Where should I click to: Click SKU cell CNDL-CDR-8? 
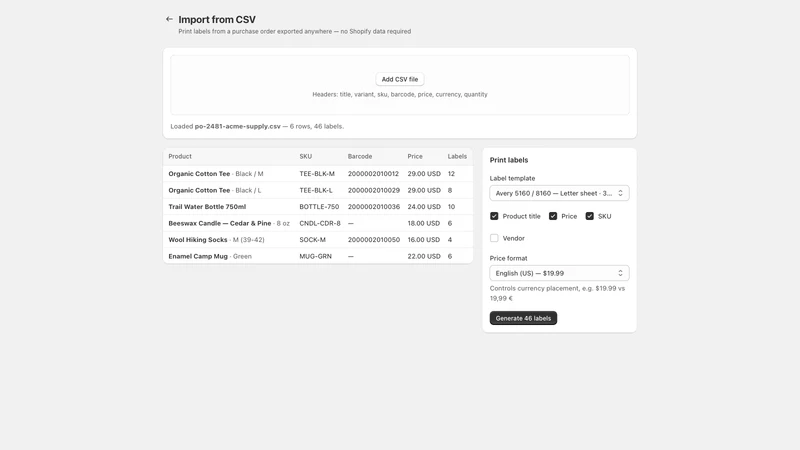[x=320, y=223]
